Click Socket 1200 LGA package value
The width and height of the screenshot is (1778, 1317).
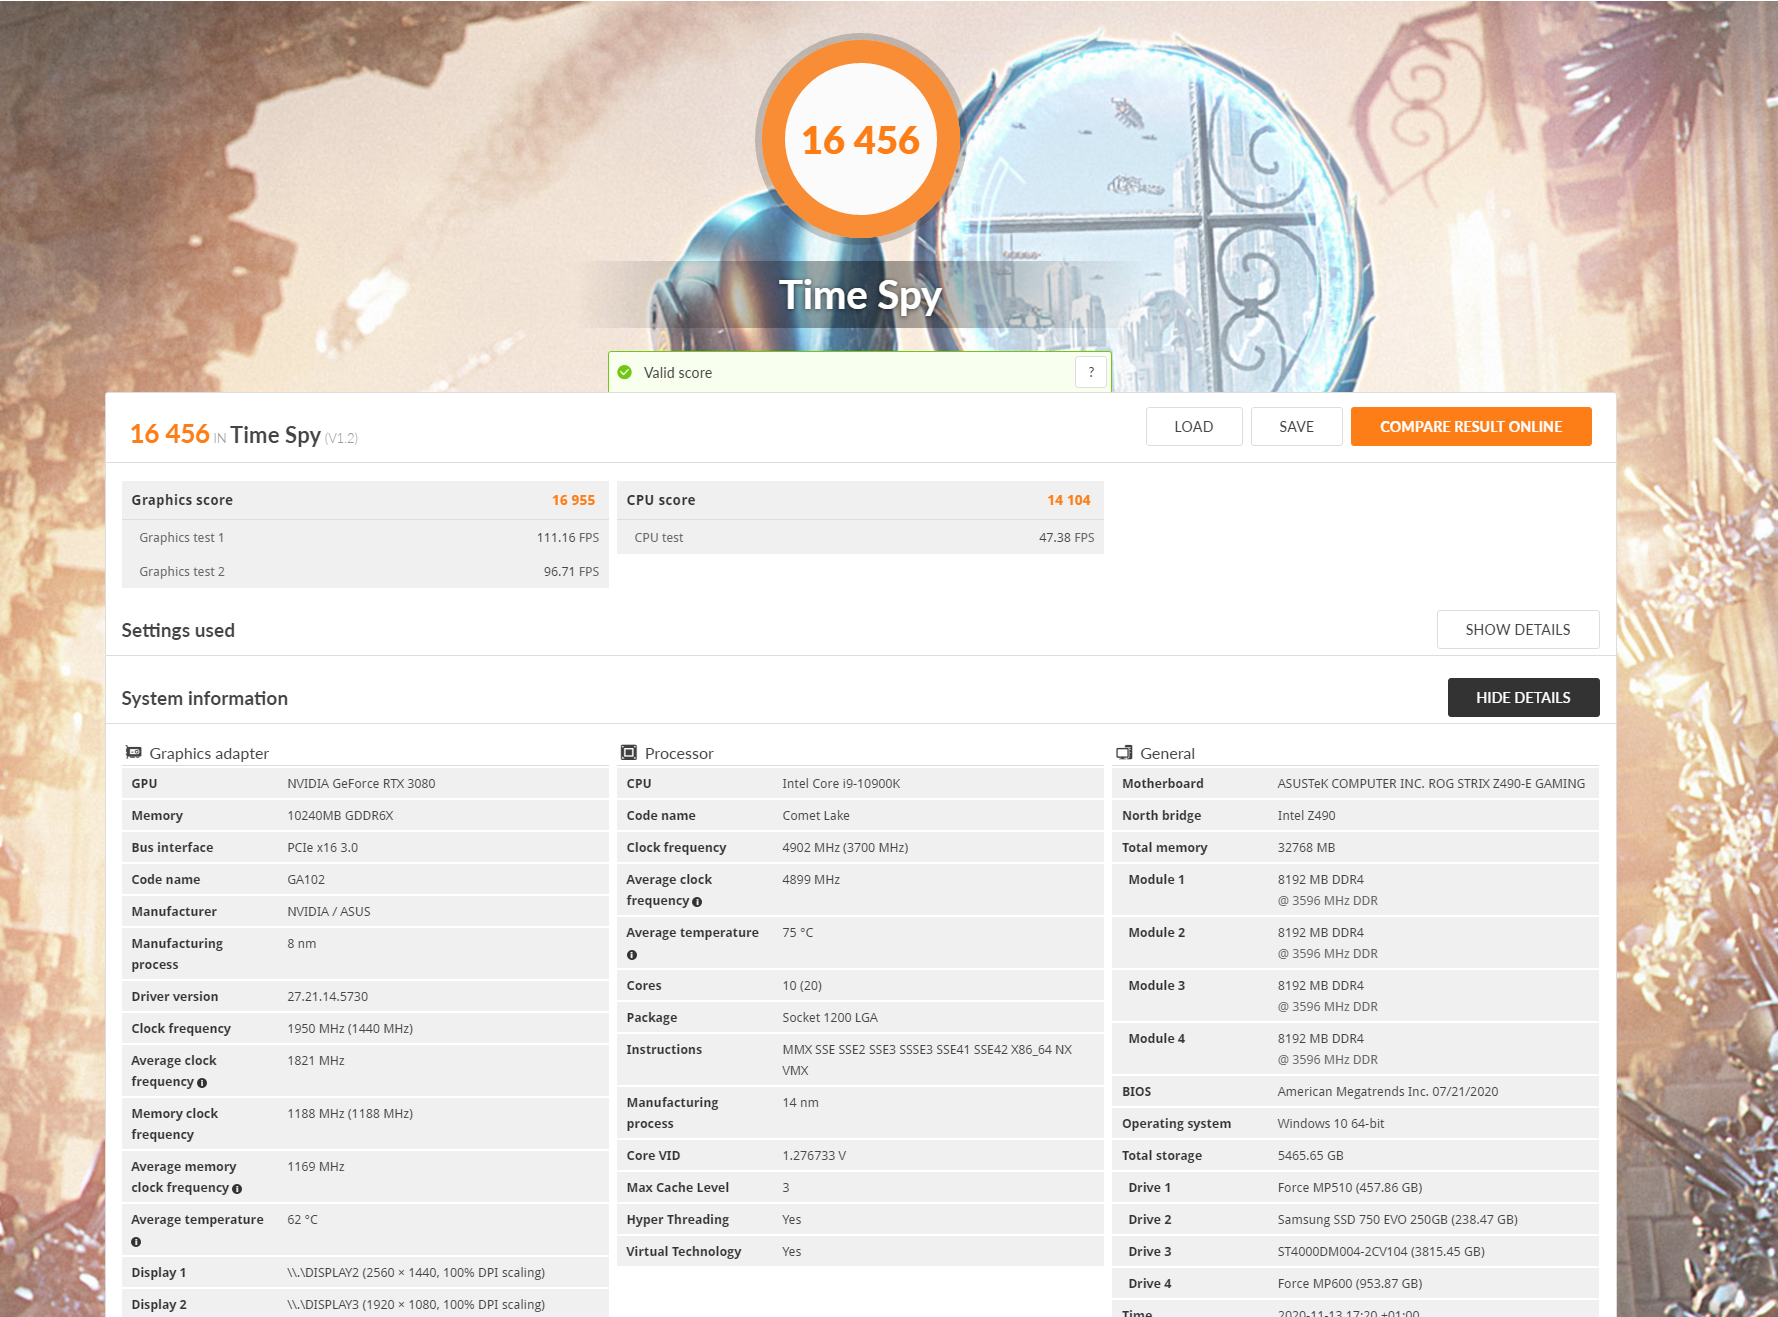point(830,1018)
